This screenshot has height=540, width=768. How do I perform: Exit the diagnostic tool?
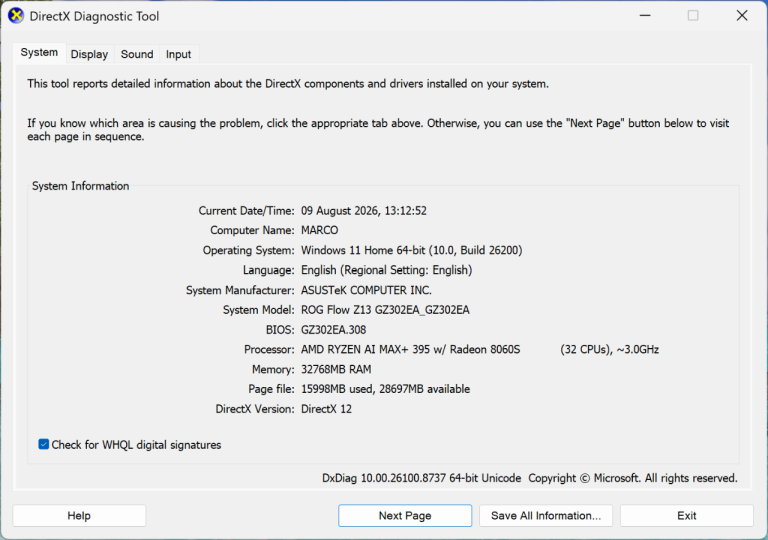coord(687,515)
